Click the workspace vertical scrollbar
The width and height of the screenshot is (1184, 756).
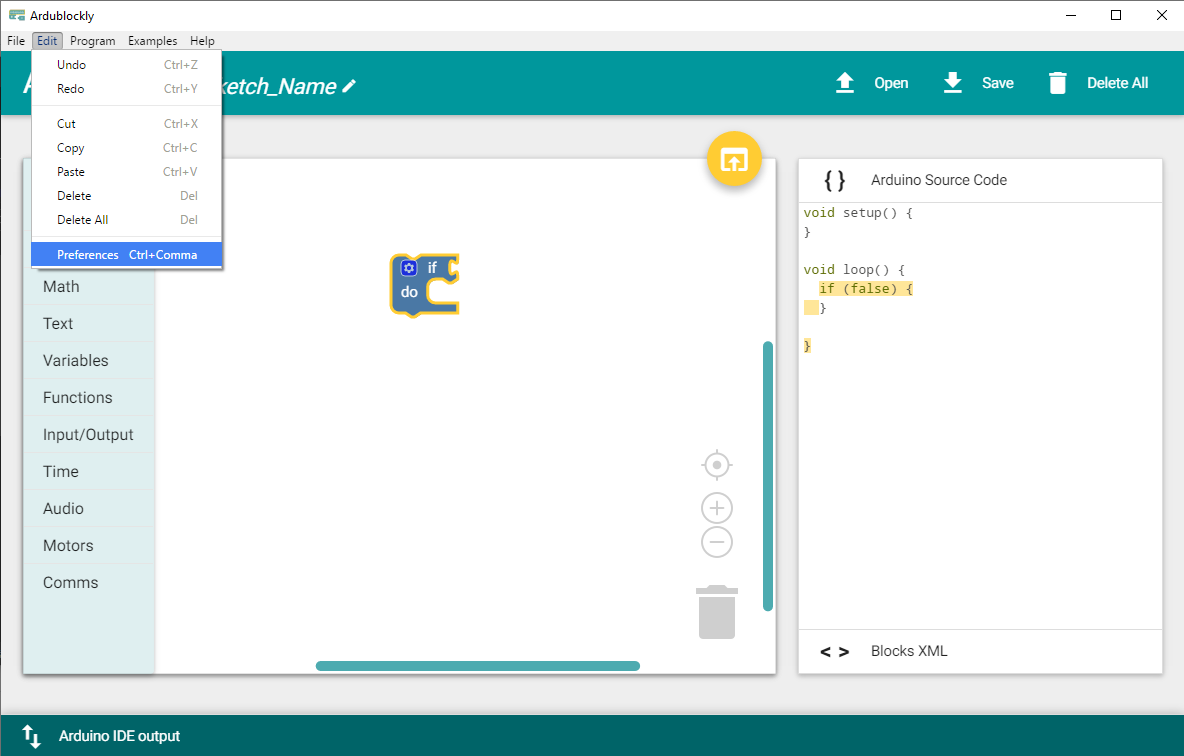(768, 476)
